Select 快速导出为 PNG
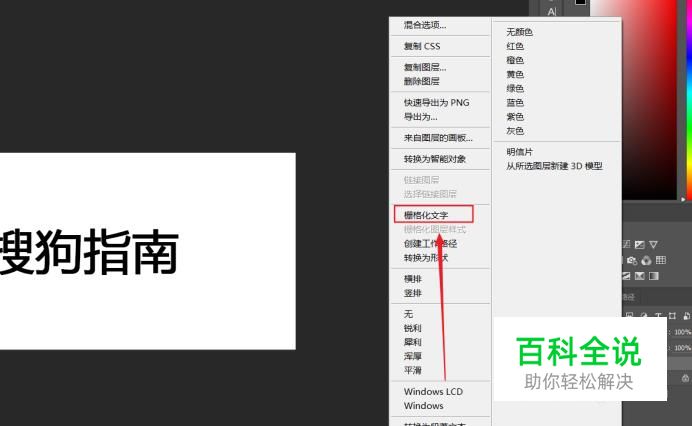Viewport: 692px width, 426px height. point(436,102)
